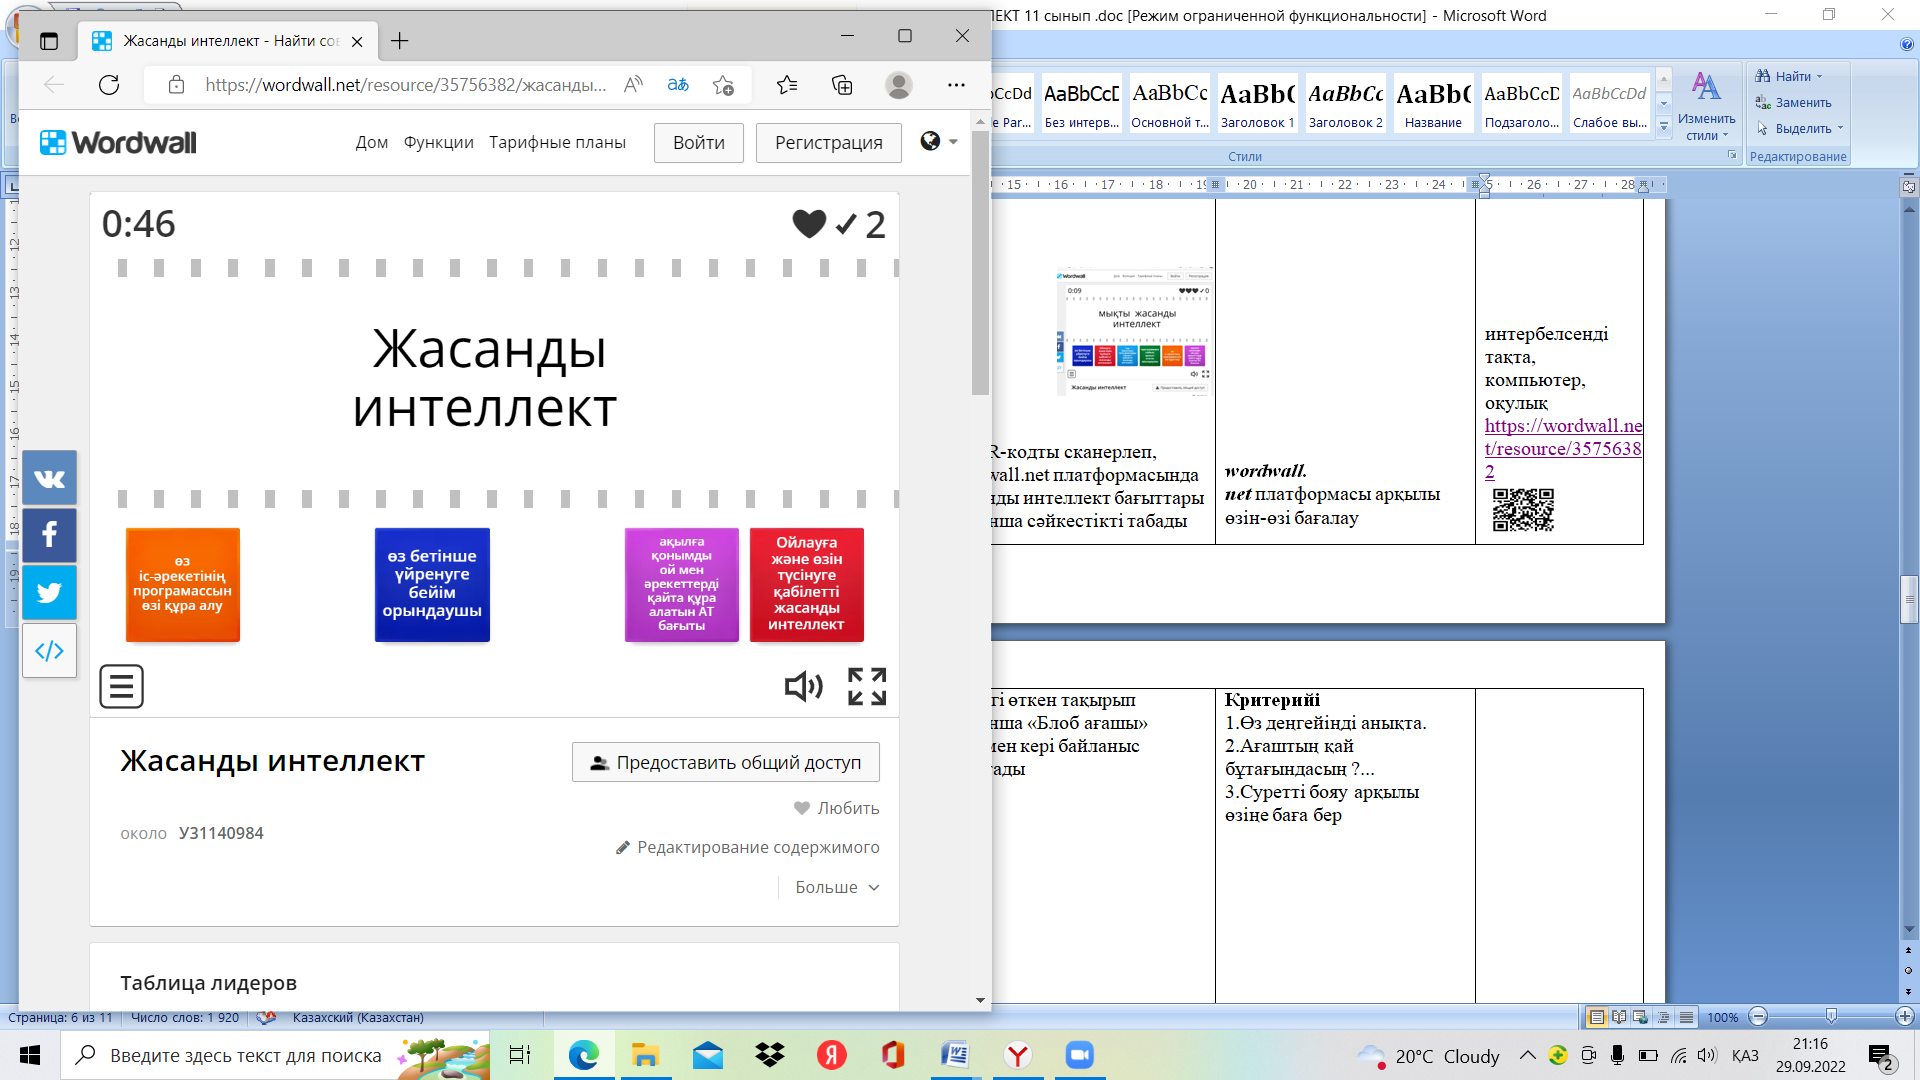Show the previous styles gallery row

(1664, 80)
